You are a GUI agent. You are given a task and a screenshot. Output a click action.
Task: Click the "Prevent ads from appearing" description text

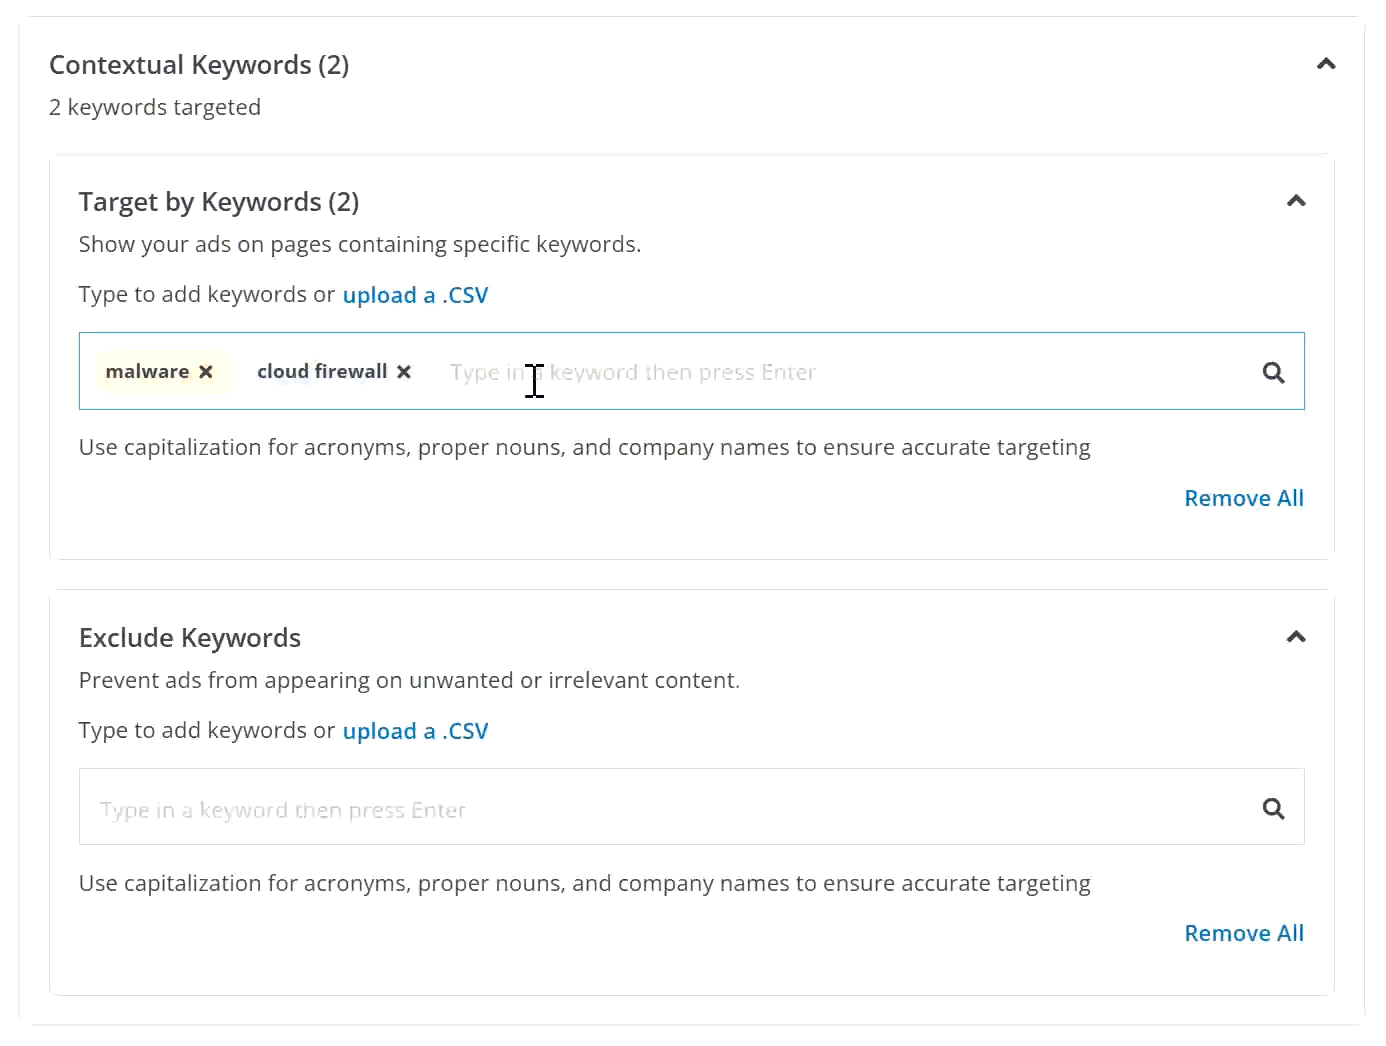[x=409, y=681]
